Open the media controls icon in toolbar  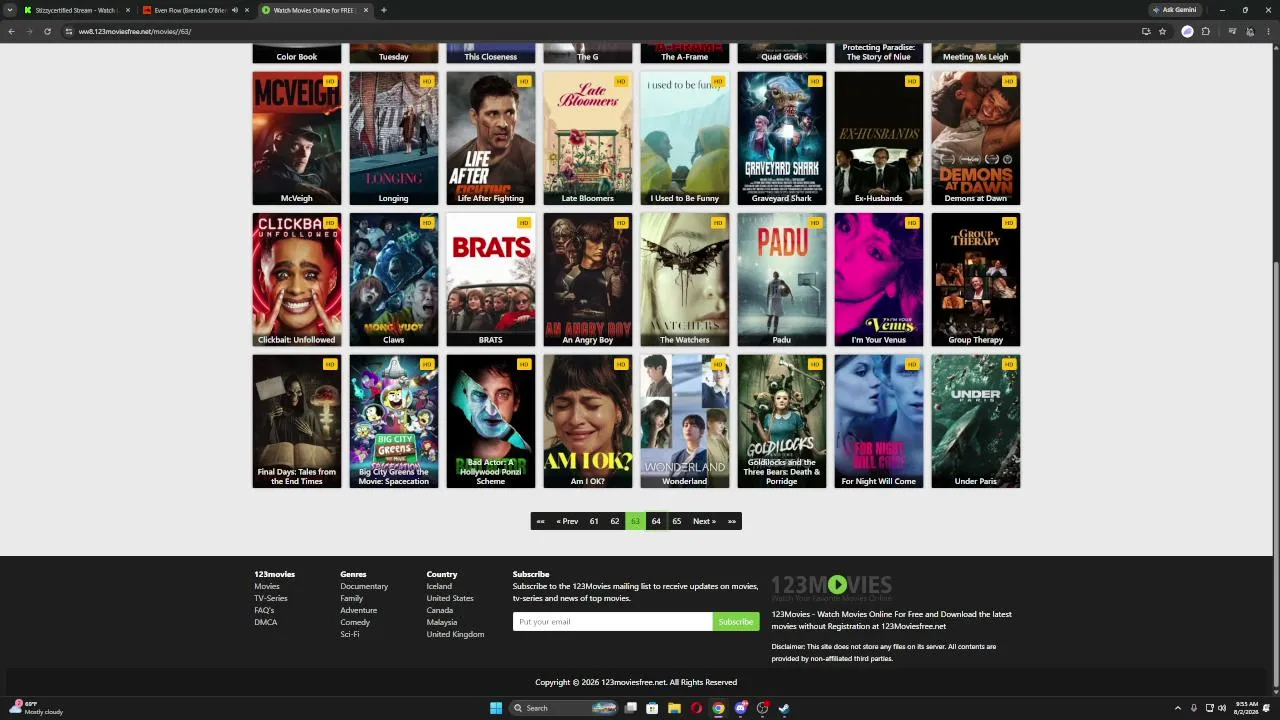point(1232,31)
